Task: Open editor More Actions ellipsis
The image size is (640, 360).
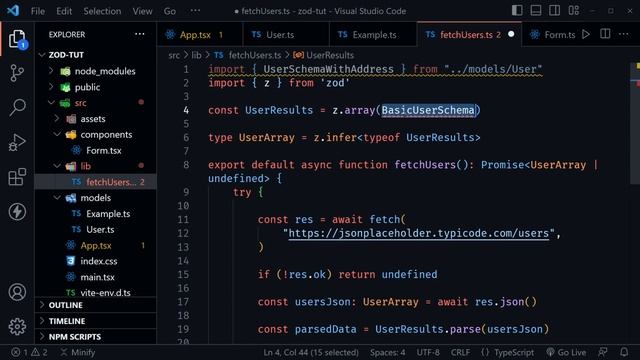Action: point(623,34)
